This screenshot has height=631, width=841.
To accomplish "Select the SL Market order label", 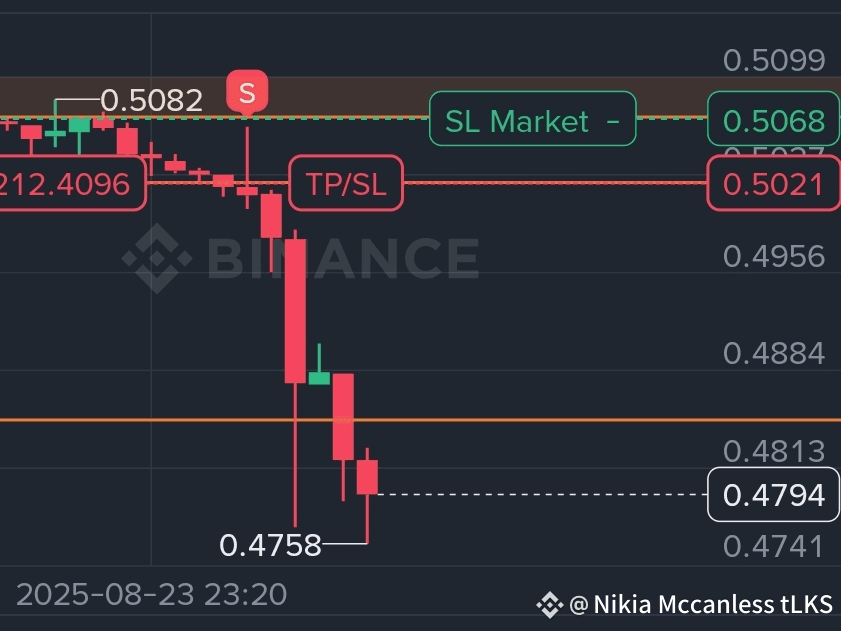I will [x=533, y=119].
